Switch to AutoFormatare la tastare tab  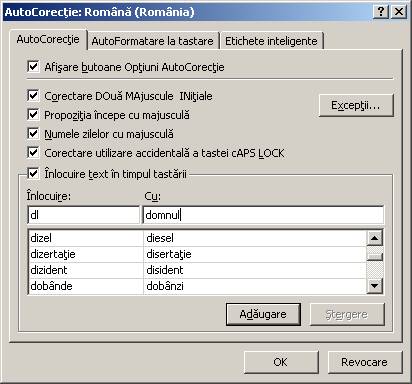153,41
